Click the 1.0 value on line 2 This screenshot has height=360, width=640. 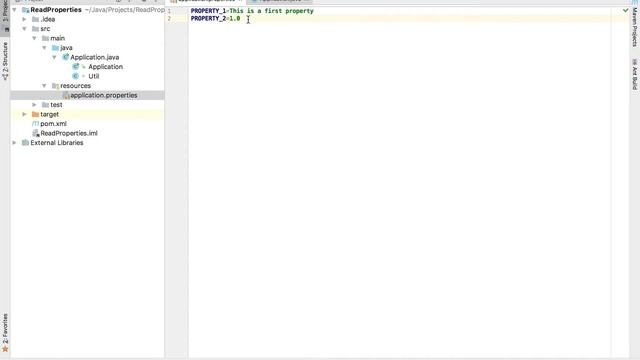coord(235,18)
